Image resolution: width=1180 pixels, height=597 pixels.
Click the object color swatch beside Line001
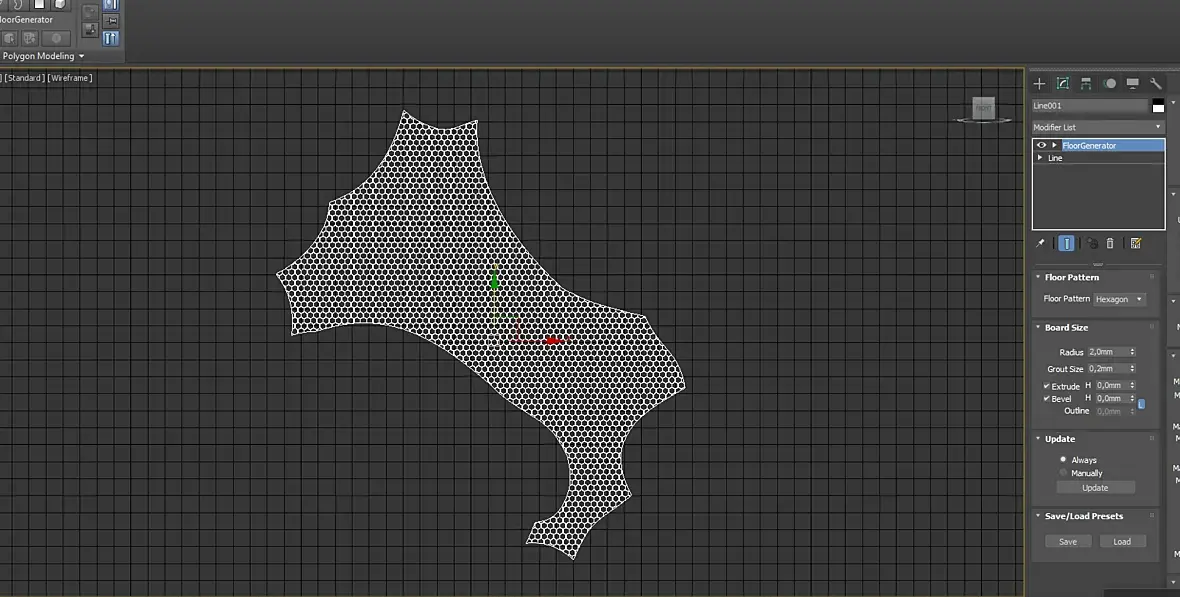point(1158,105)
